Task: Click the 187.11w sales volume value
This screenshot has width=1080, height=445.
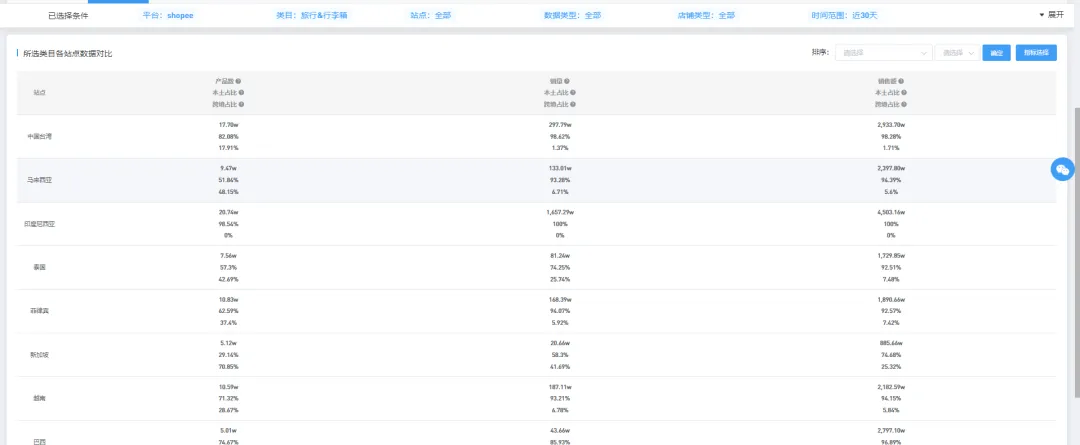Action: [x=560, y=386]
